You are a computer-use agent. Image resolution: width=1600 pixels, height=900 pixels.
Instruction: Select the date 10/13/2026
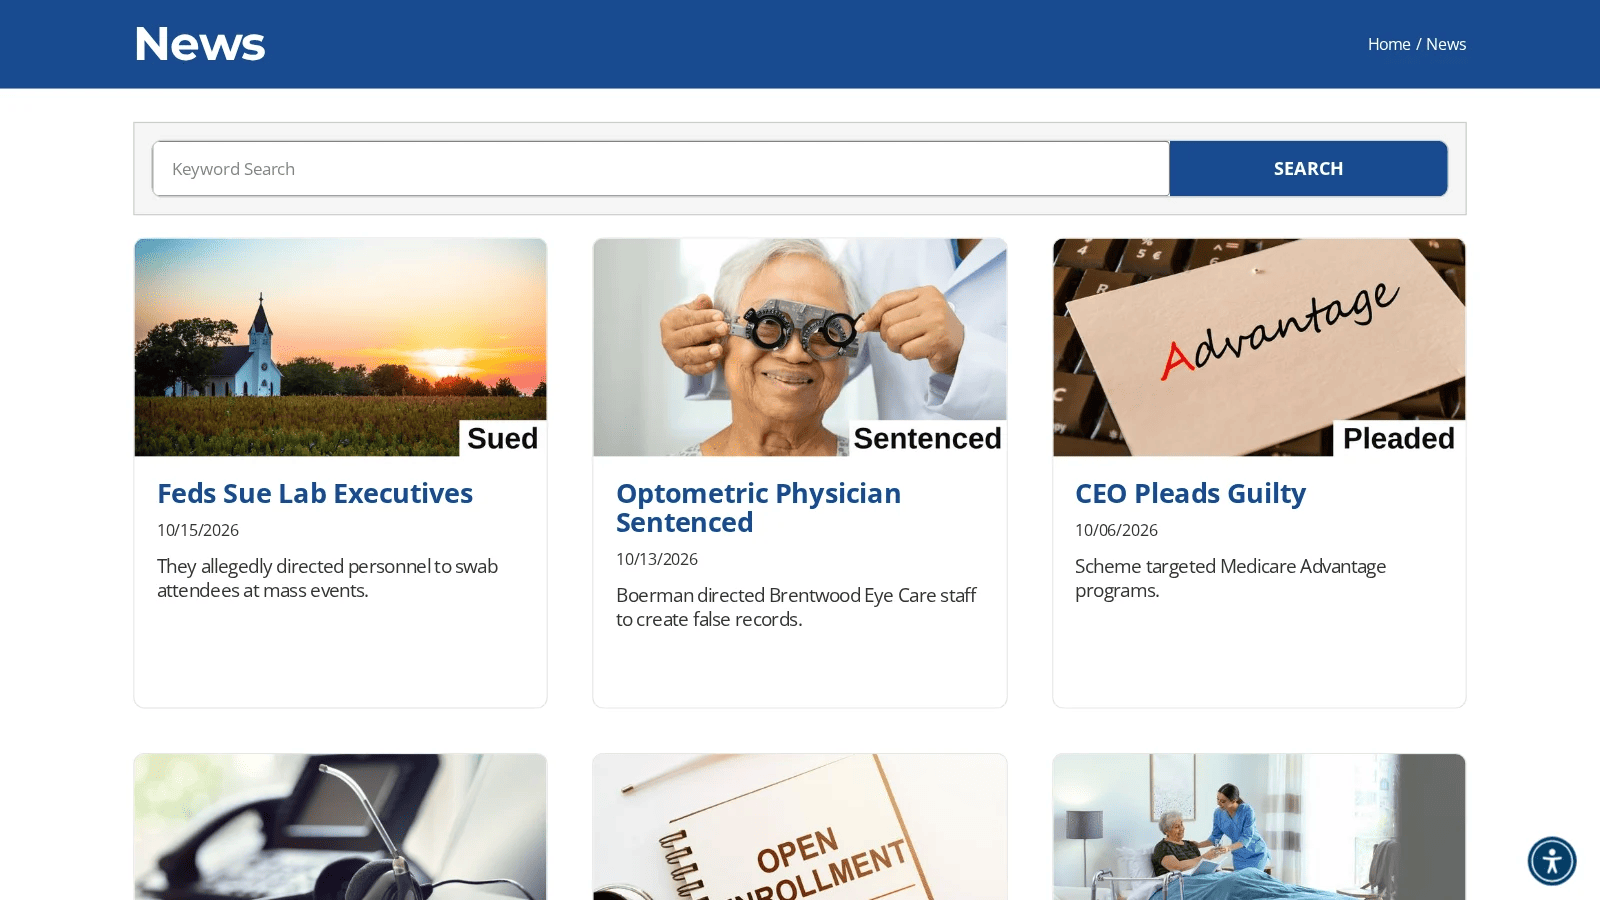pos(657,559)
